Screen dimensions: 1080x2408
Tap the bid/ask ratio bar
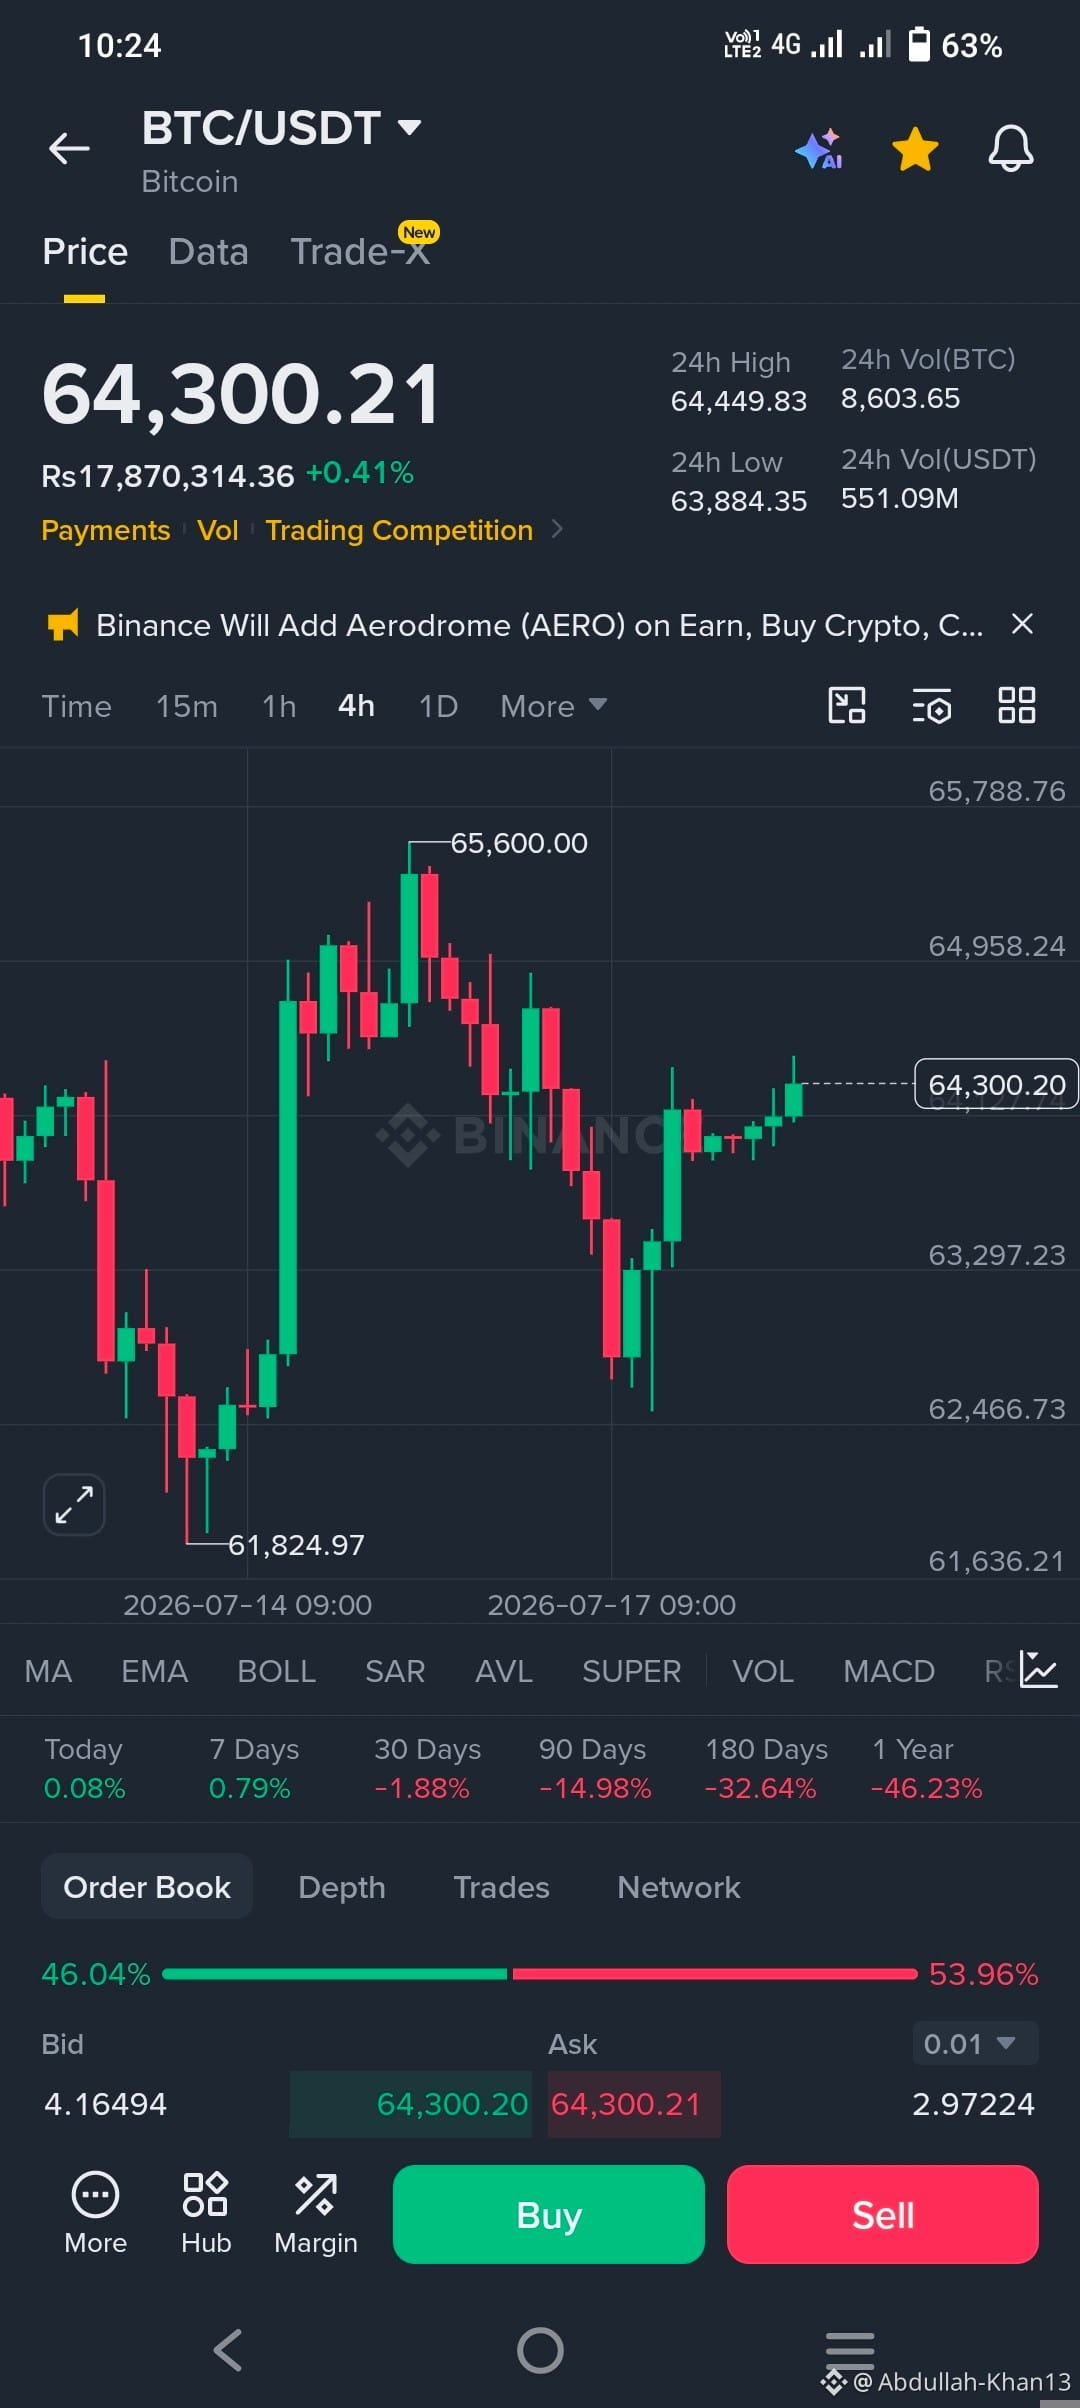tap(540, 1974)
